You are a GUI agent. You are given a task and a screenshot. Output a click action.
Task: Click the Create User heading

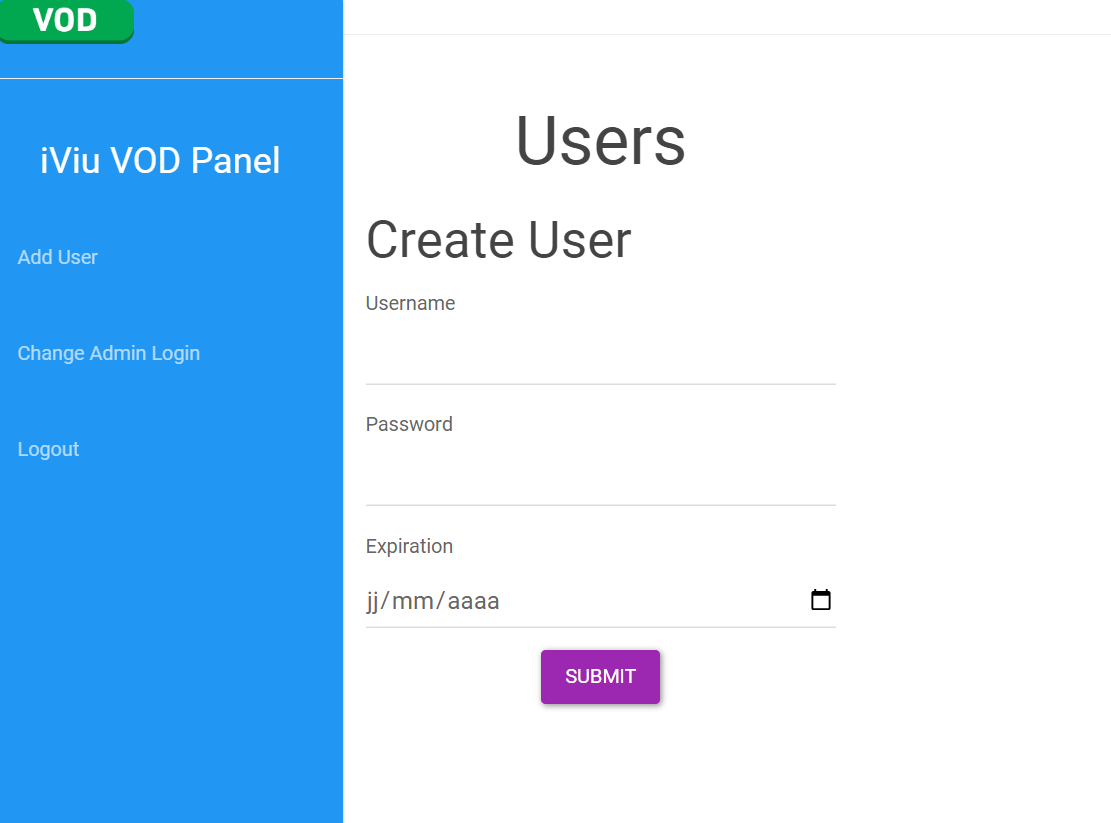pyautogui.click(x=498, y=240)
